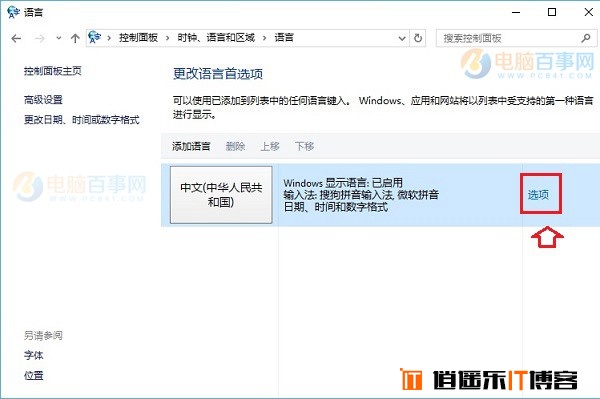Select 控制面板 in the breadcrumb

[138, 37]
